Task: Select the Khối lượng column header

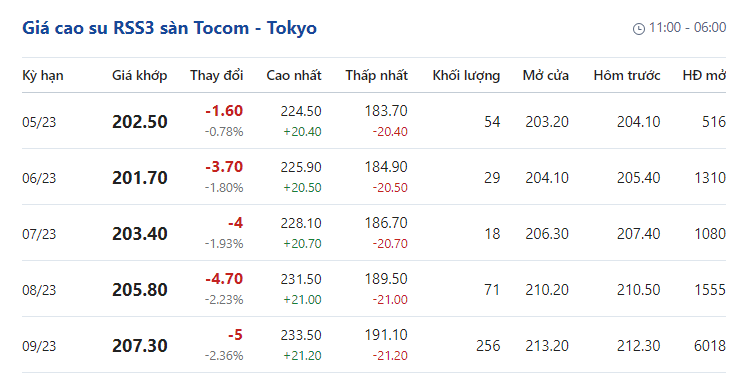Action: 466,76
